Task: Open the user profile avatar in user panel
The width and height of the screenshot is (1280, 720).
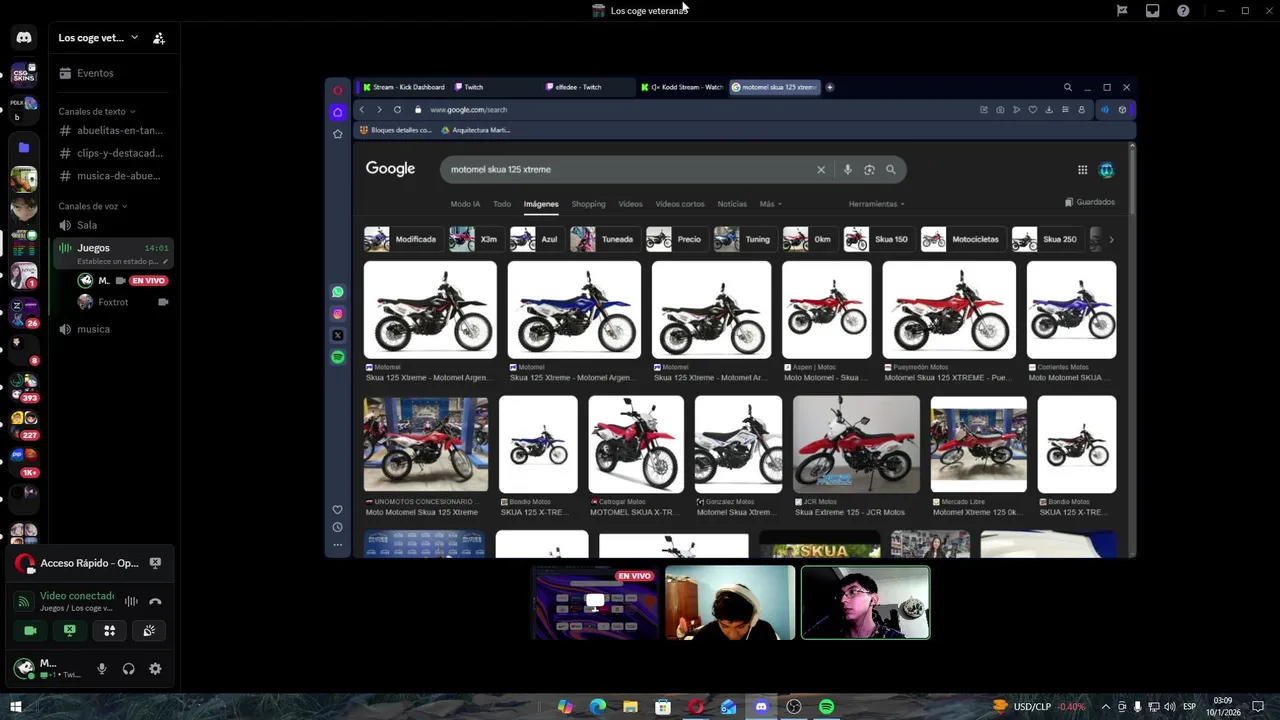Action: point(24,668)
